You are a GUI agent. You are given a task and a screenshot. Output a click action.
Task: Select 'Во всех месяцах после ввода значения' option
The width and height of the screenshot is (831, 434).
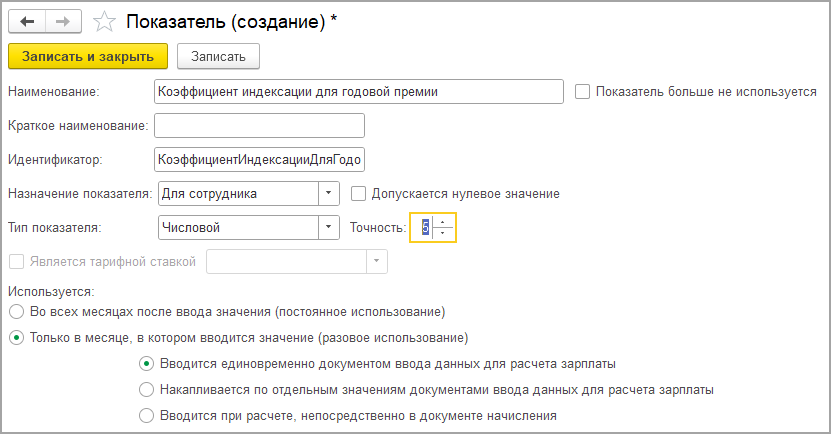(15, 311)
